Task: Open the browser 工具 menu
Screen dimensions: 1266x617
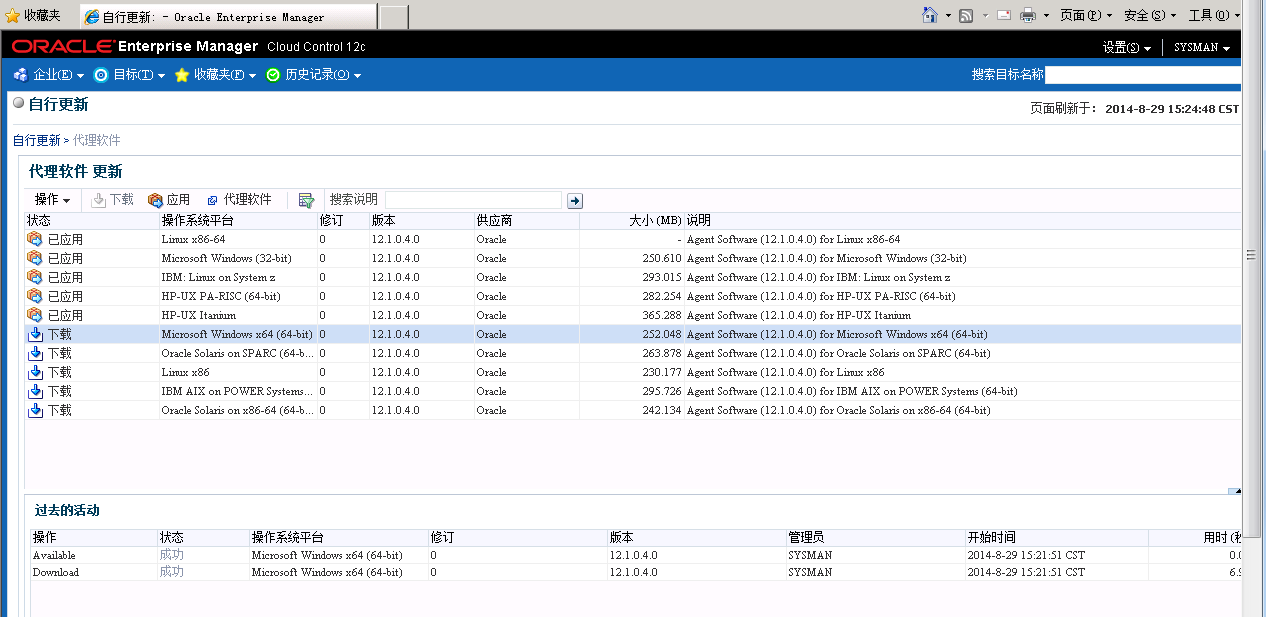Action: pos(1213,15)
